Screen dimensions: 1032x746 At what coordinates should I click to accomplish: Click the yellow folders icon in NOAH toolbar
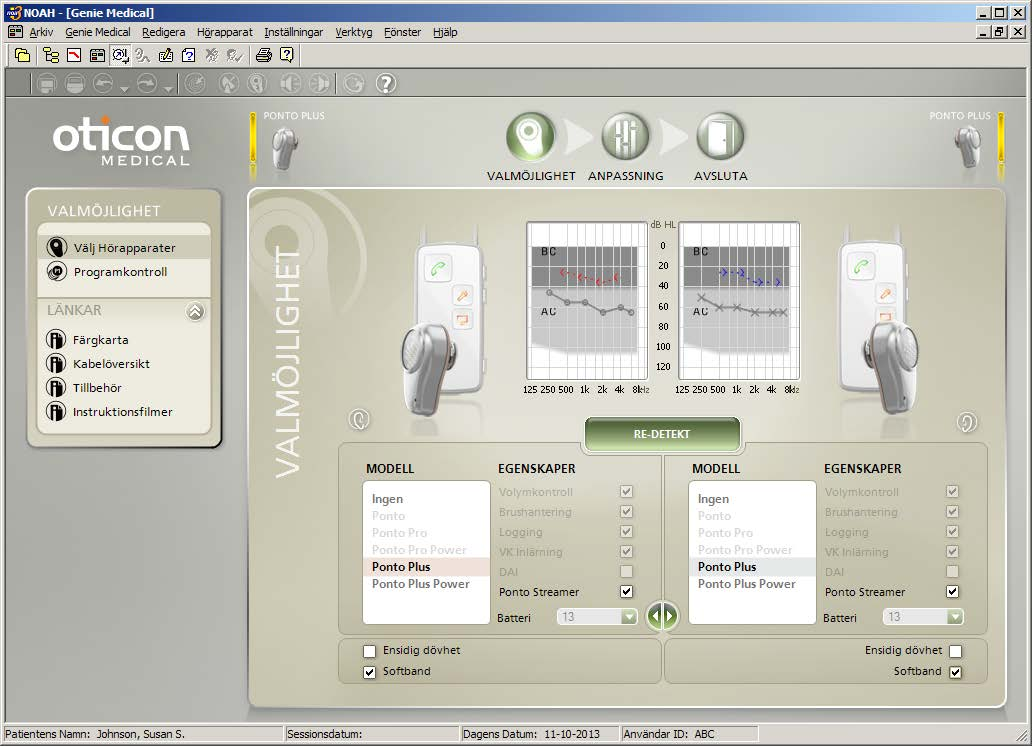[x=22, y=55]
